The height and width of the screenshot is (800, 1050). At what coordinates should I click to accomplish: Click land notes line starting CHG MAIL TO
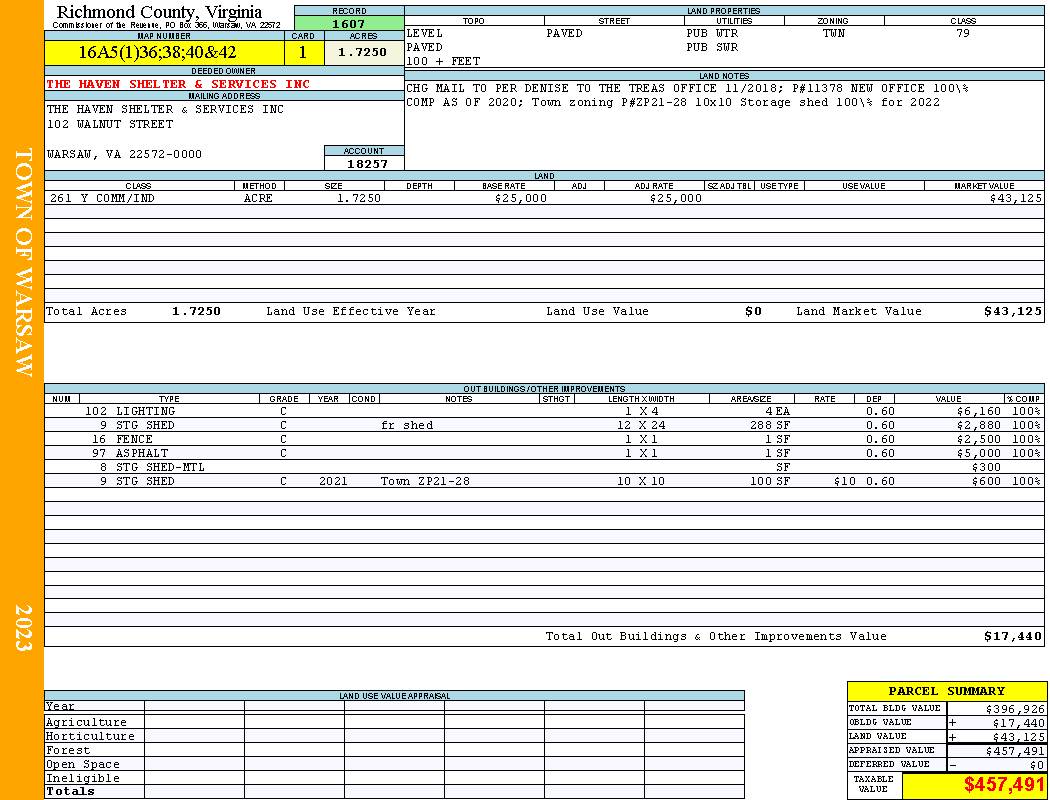point(687,88)
